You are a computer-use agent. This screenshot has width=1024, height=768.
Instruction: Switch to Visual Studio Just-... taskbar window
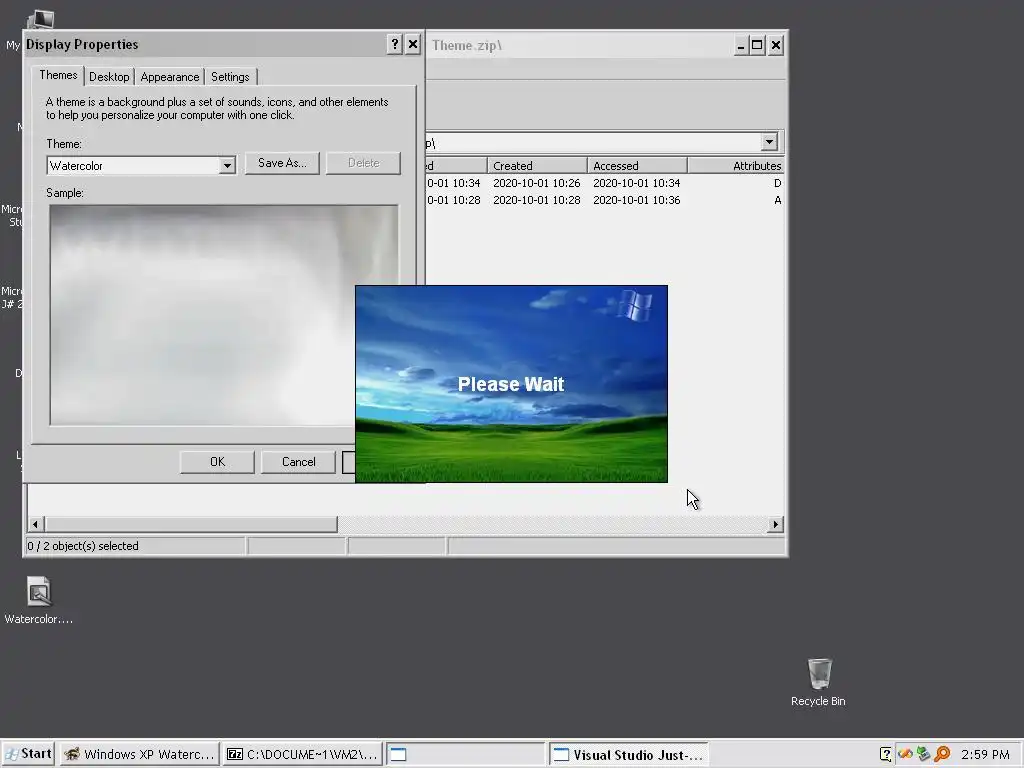click(x=628, y=754)
